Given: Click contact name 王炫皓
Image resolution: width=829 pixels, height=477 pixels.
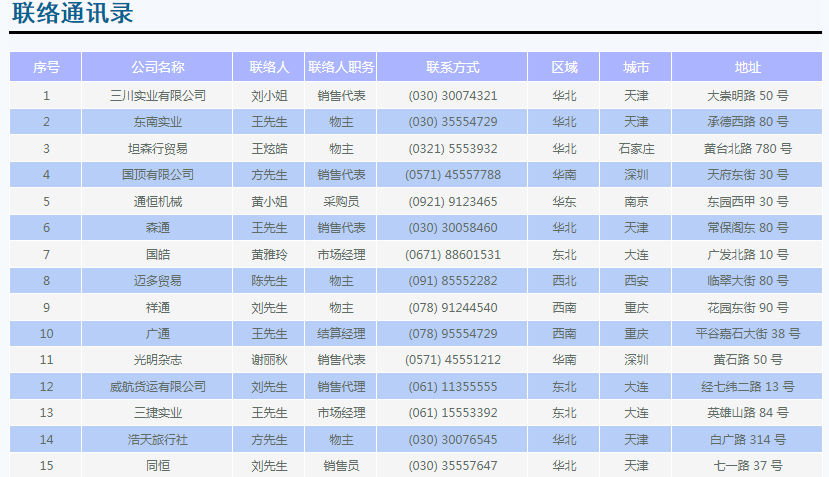Looking at the screenshot, I should [269, 149].
